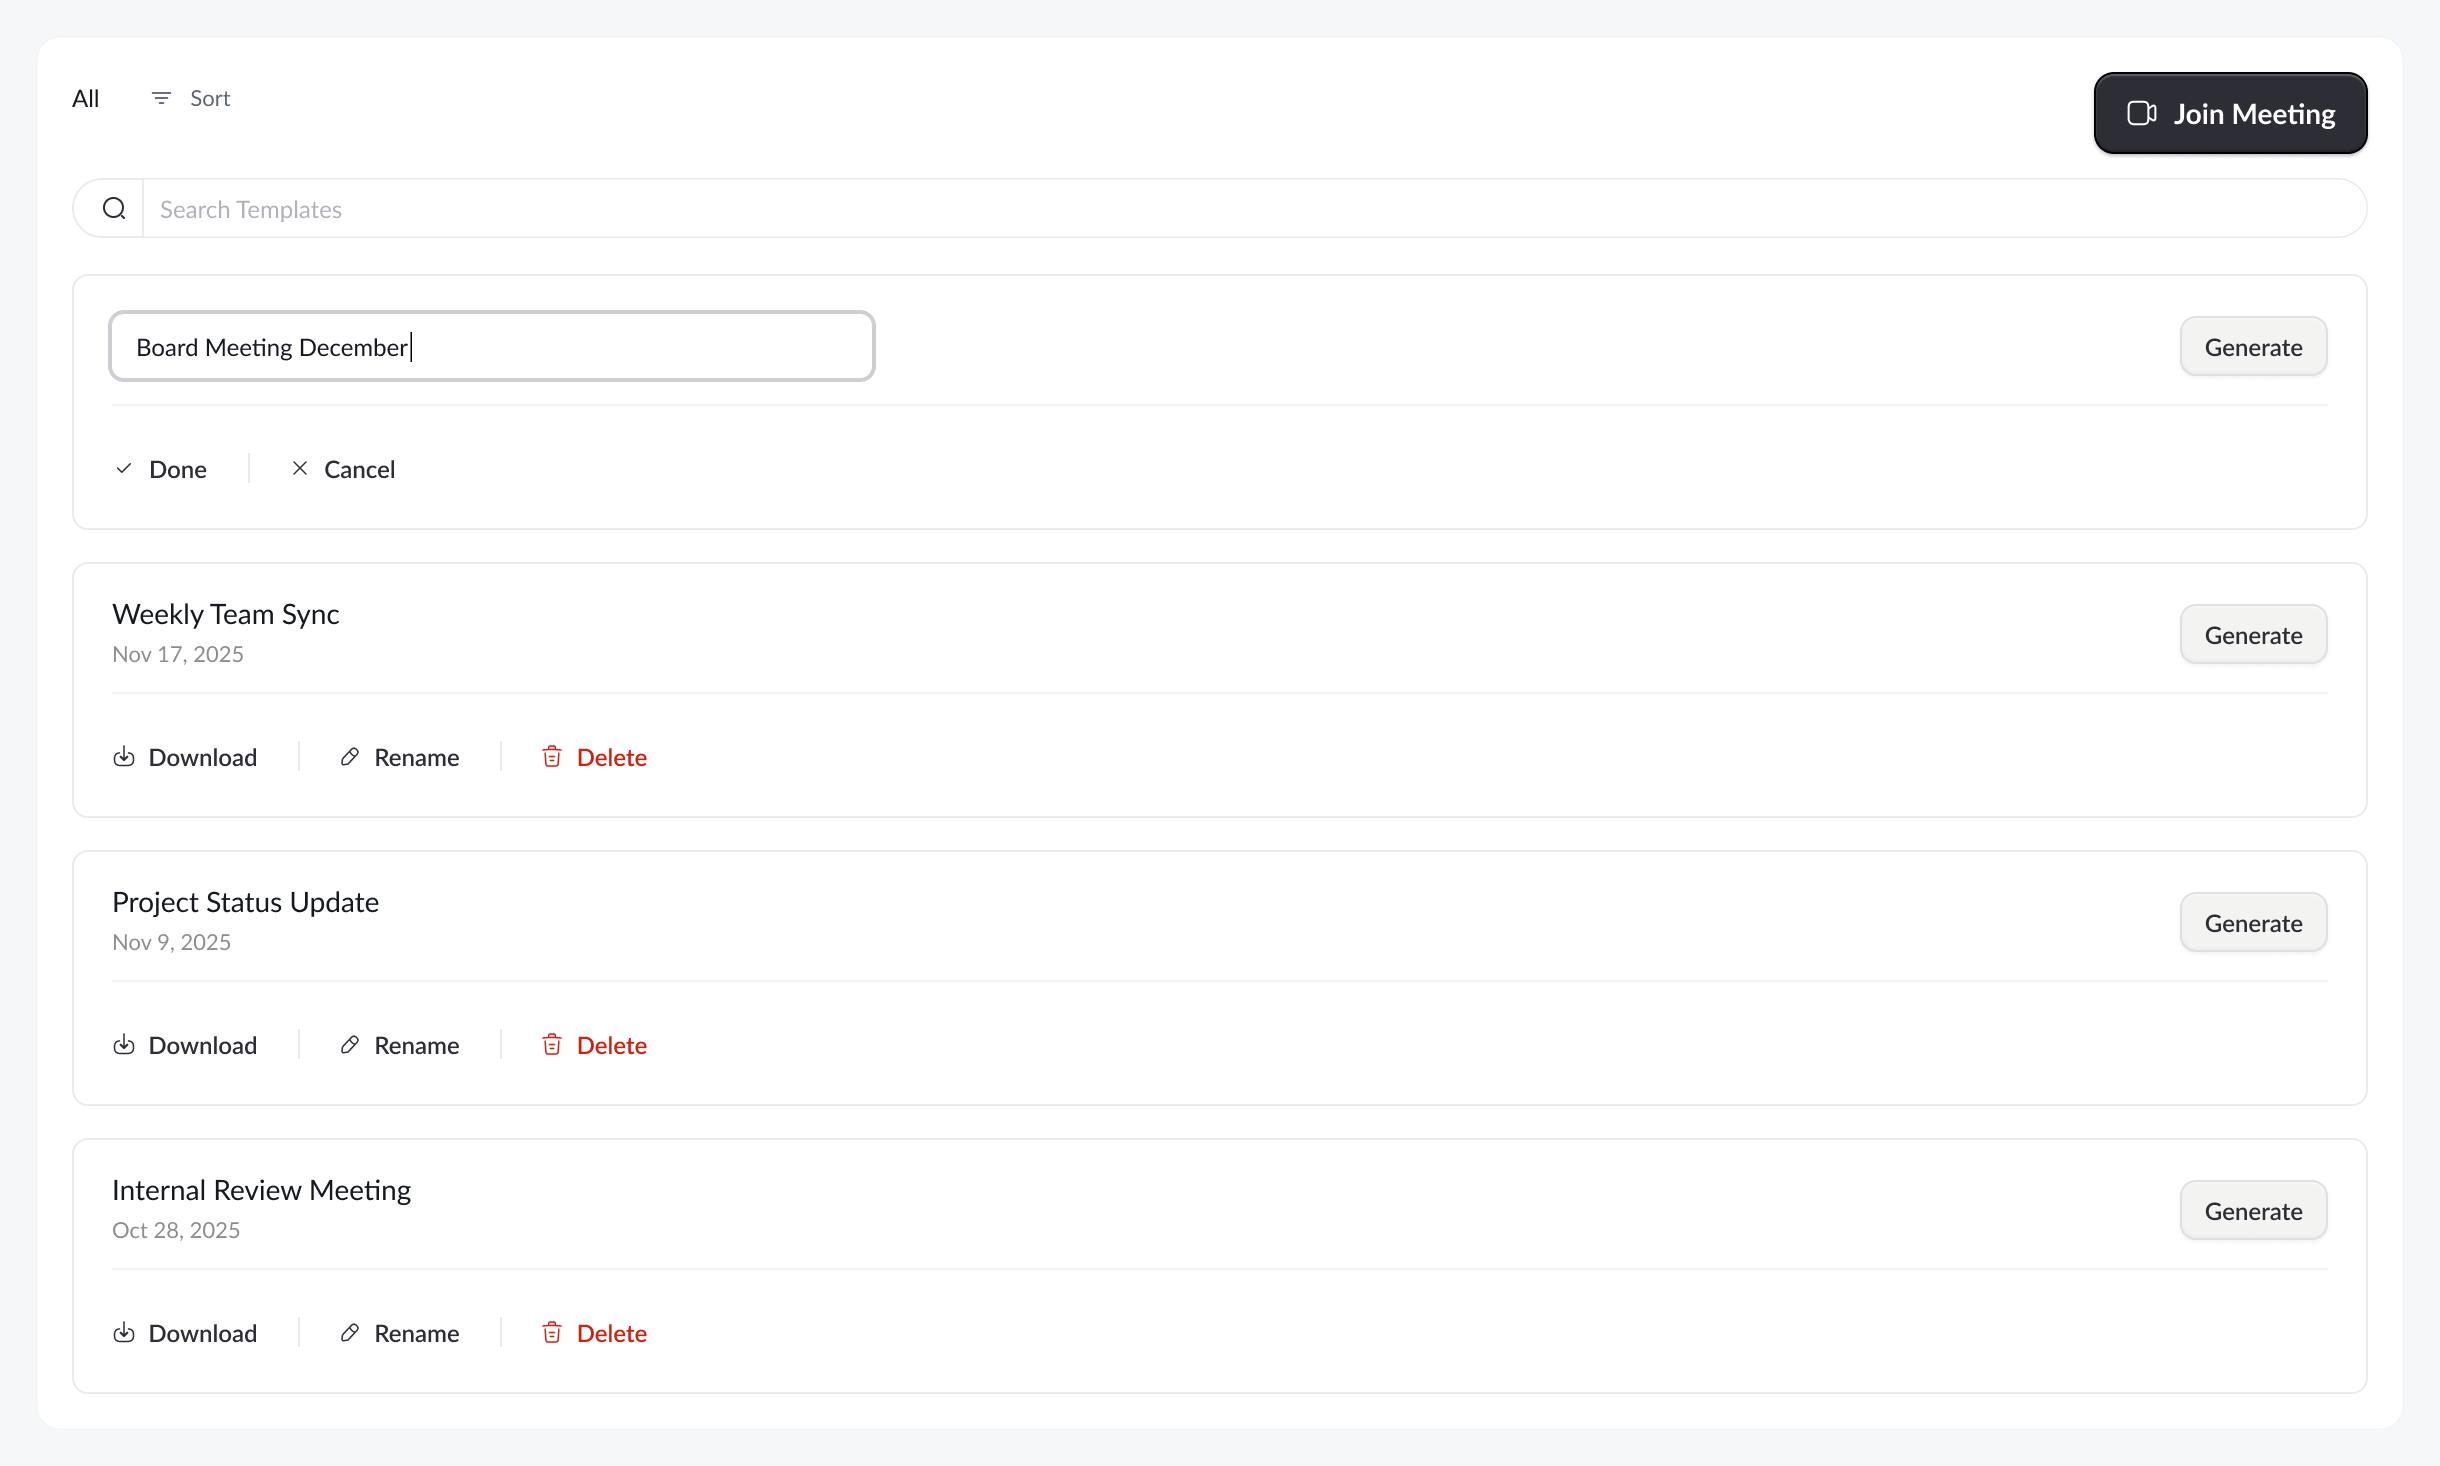
Task: Click the search magnifier icon
Action: (114, 208)
